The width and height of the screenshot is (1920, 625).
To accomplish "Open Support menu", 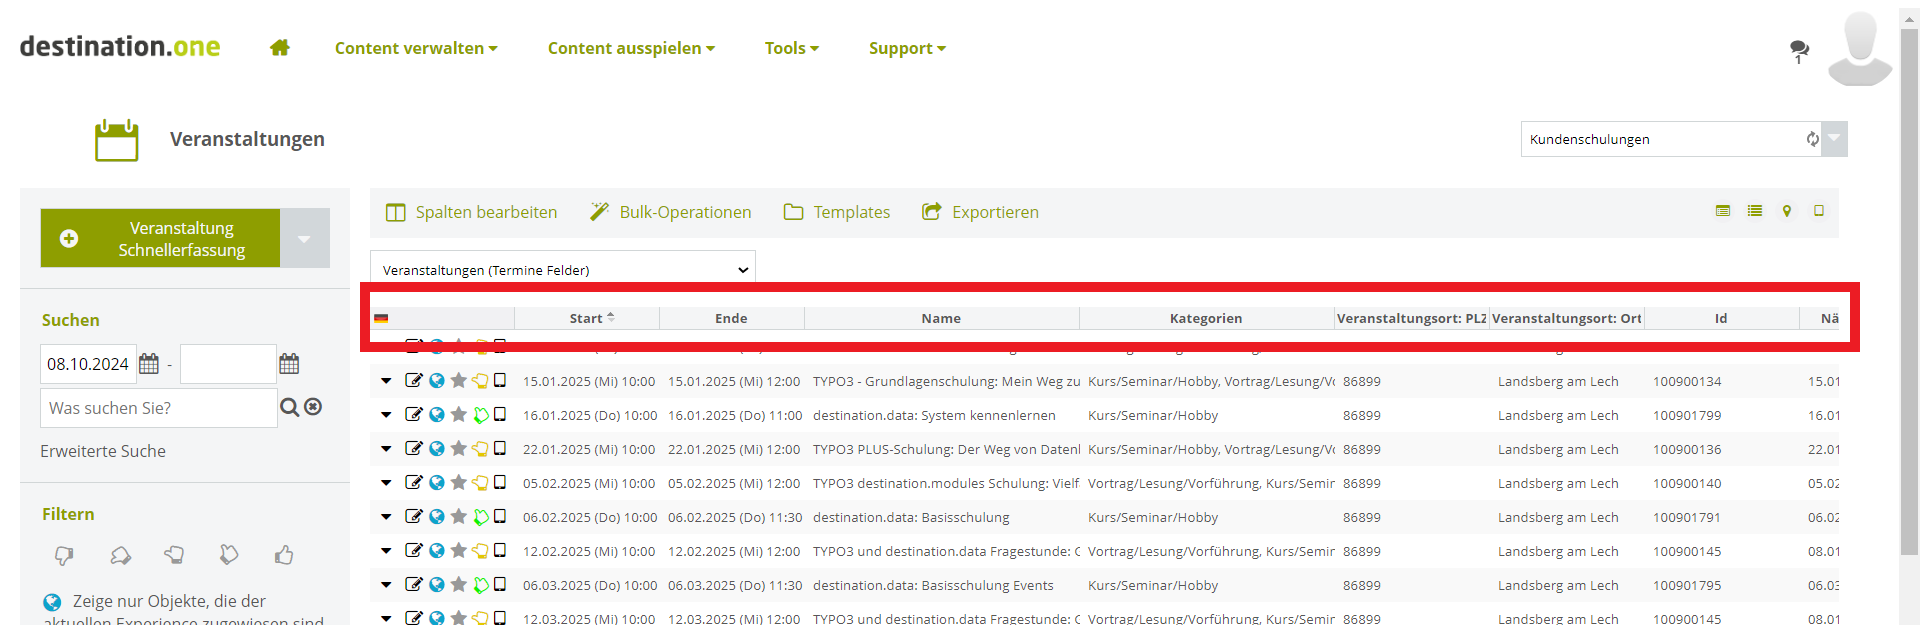I will pos(907,48).
